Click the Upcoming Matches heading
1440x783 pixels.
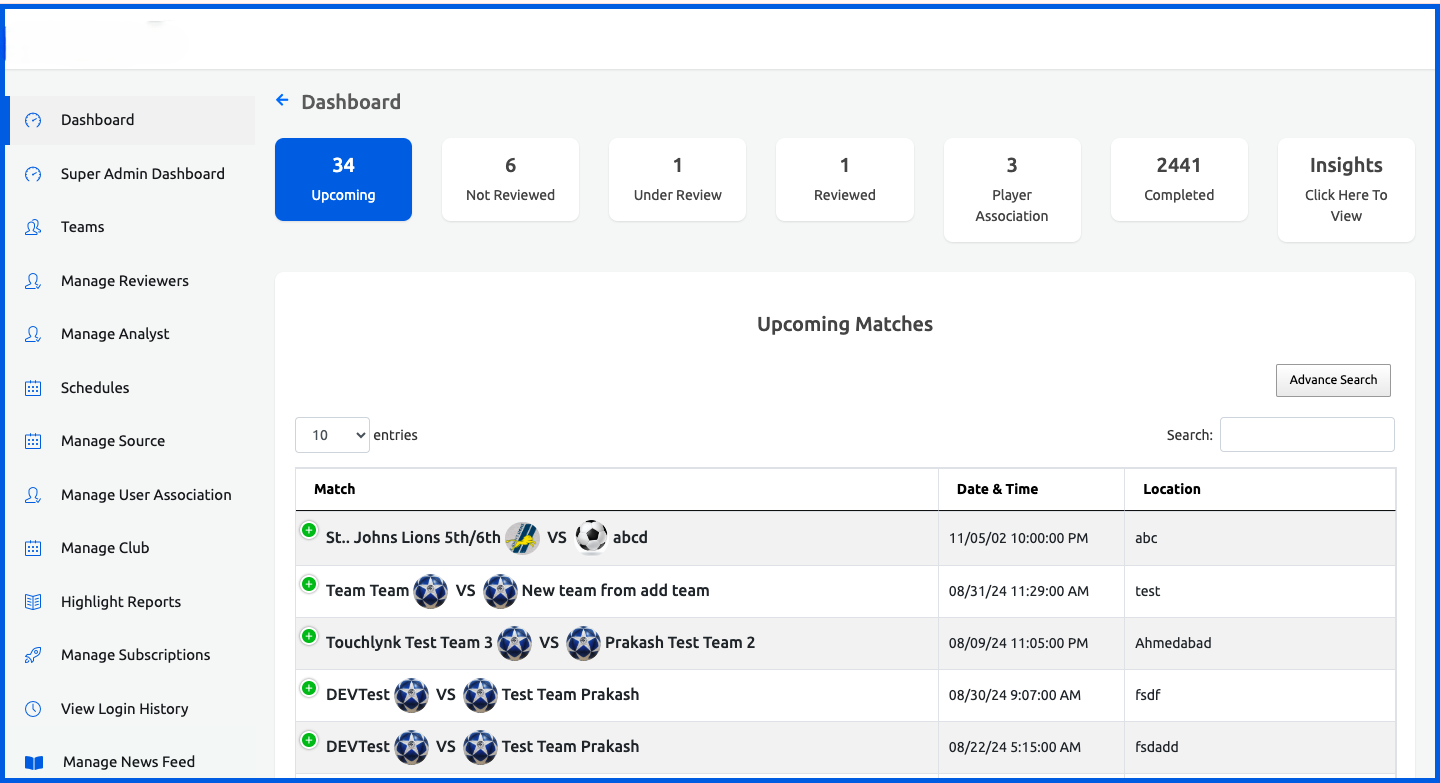(x=845, y=324)
